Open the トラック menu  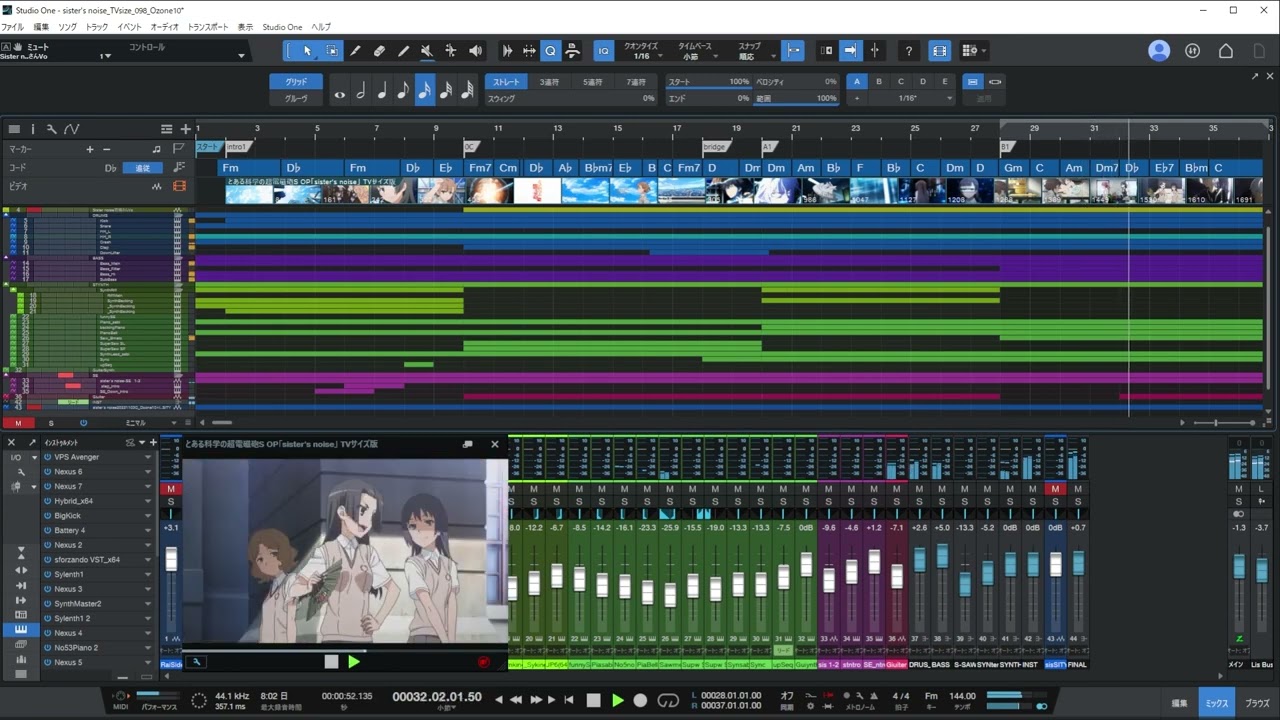tap(97, 27)
